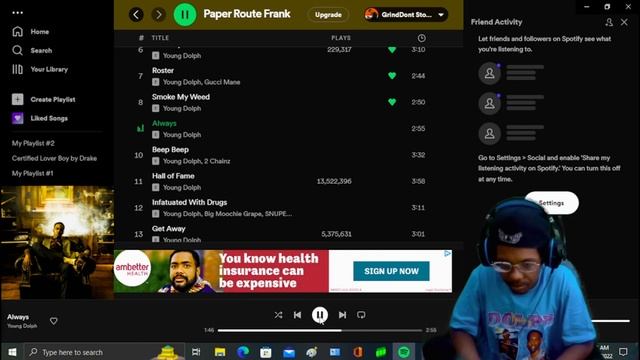Viewport: 640px width, 360px height.
Task: Open Mail app from taskbar
Action: 289,352
